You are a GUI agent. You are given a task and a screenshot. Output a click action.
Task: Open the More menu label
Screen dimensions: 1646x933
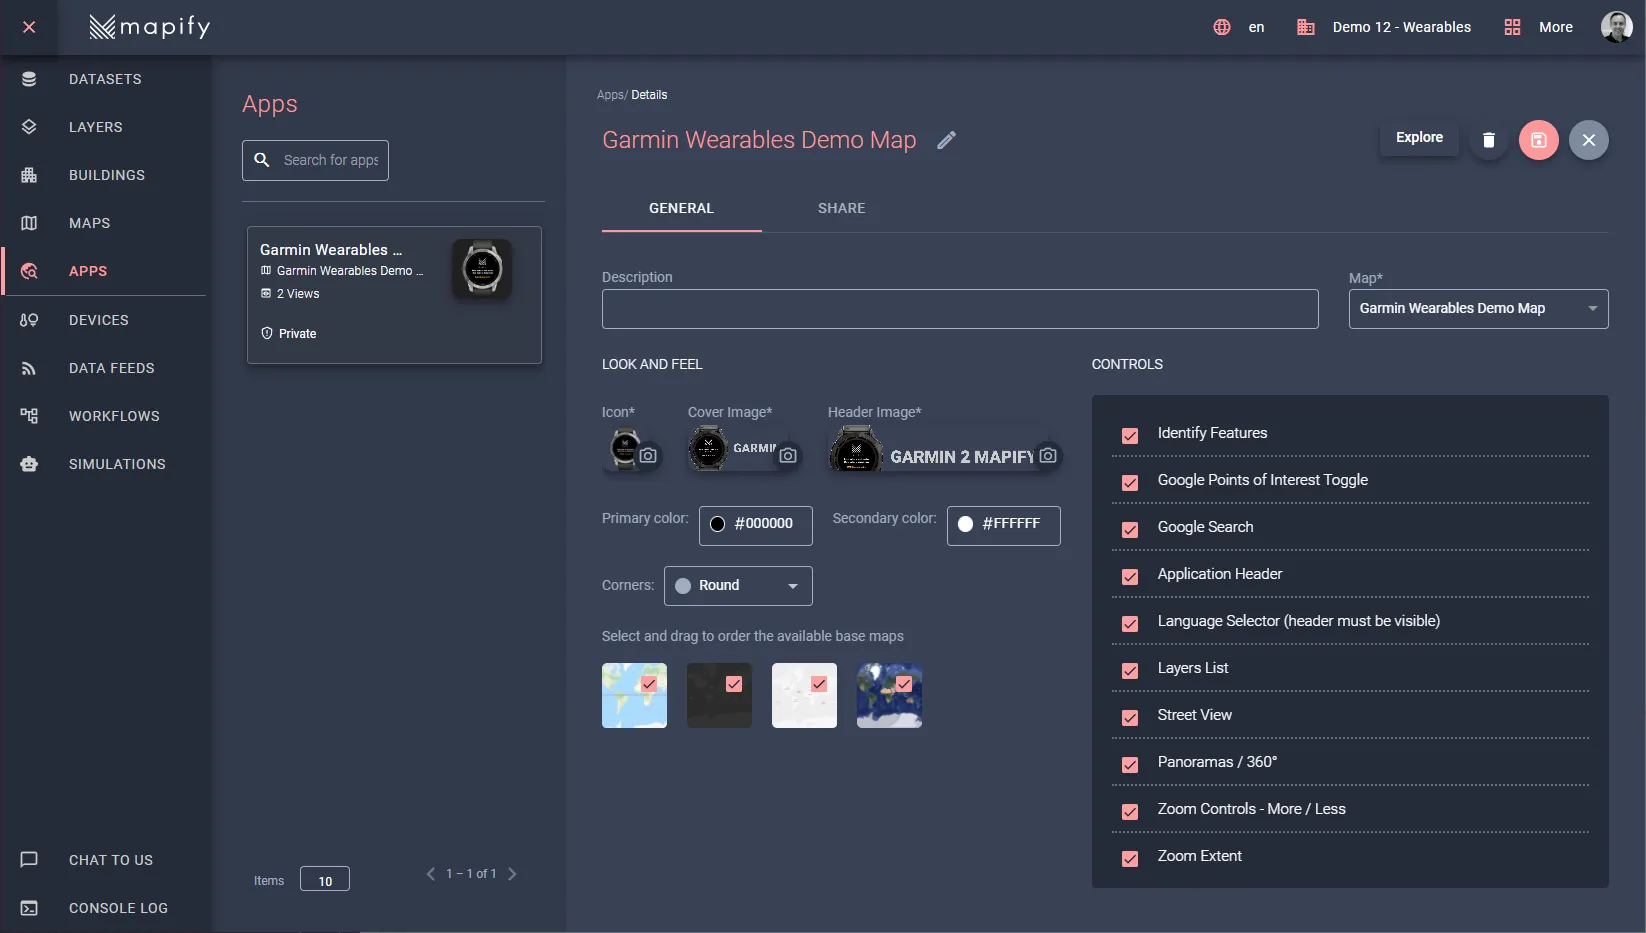click(x=1555, y=27)
